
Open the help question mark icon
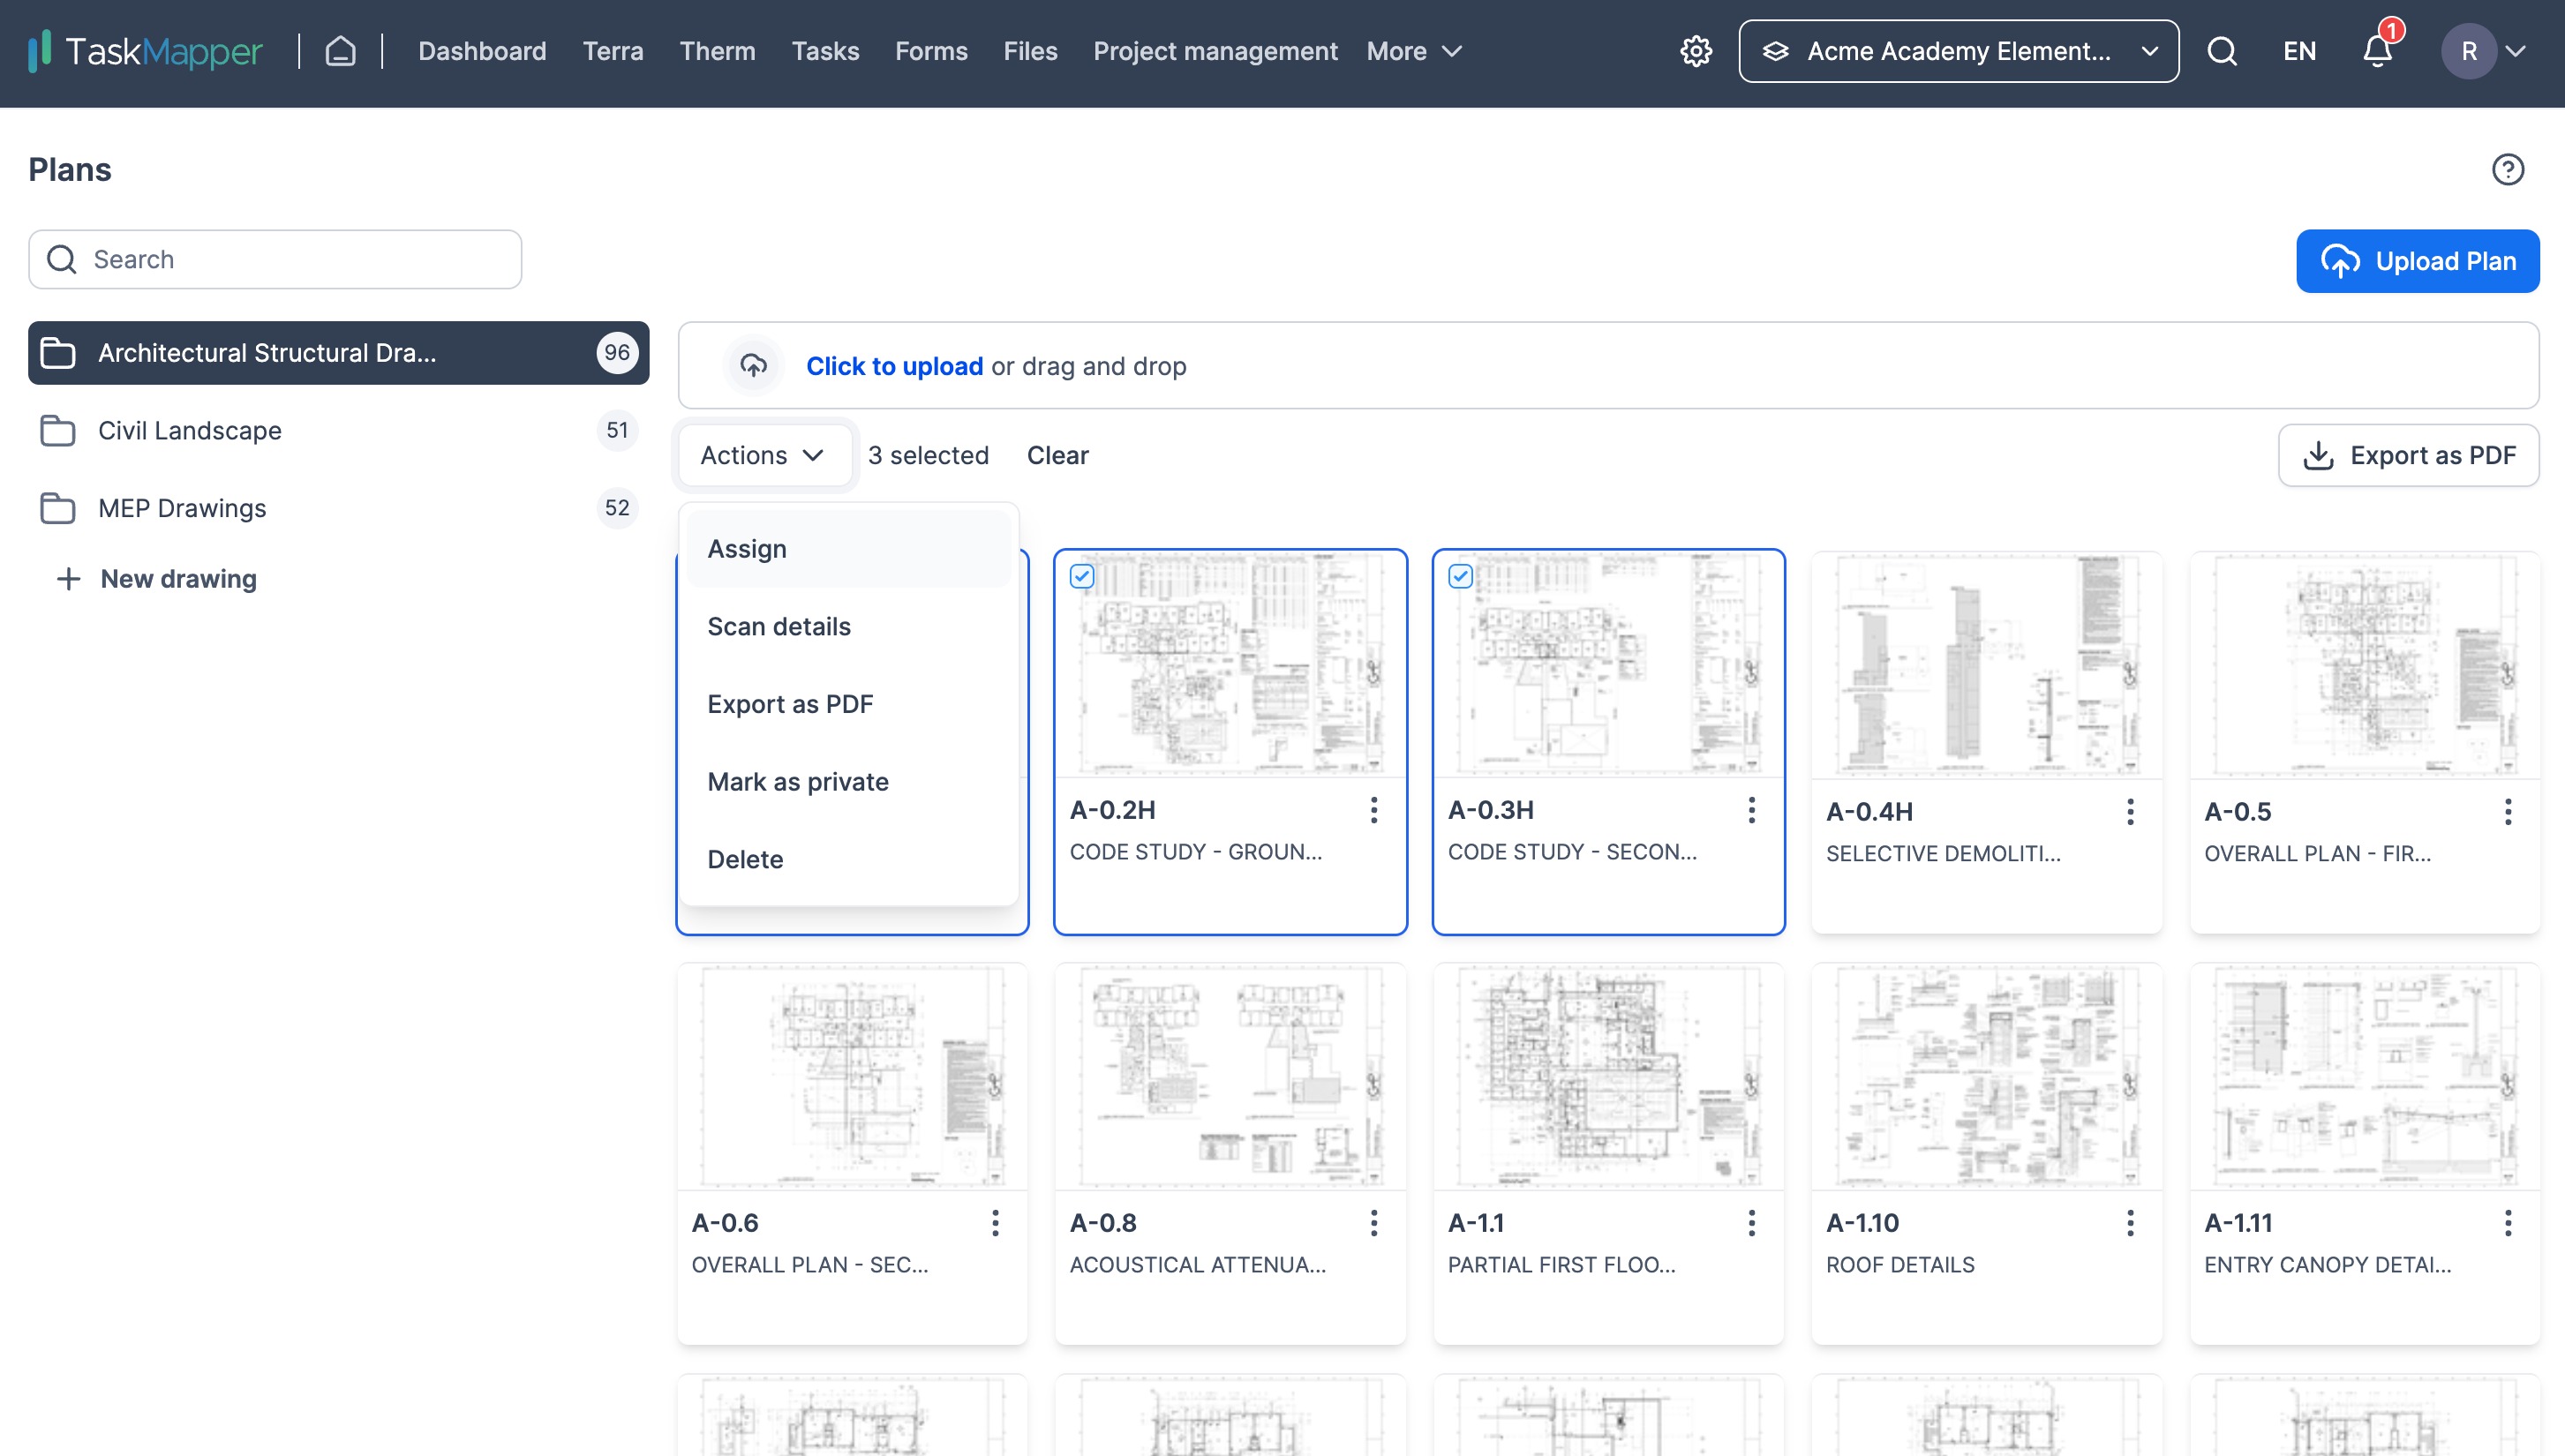pos(2508,170)
